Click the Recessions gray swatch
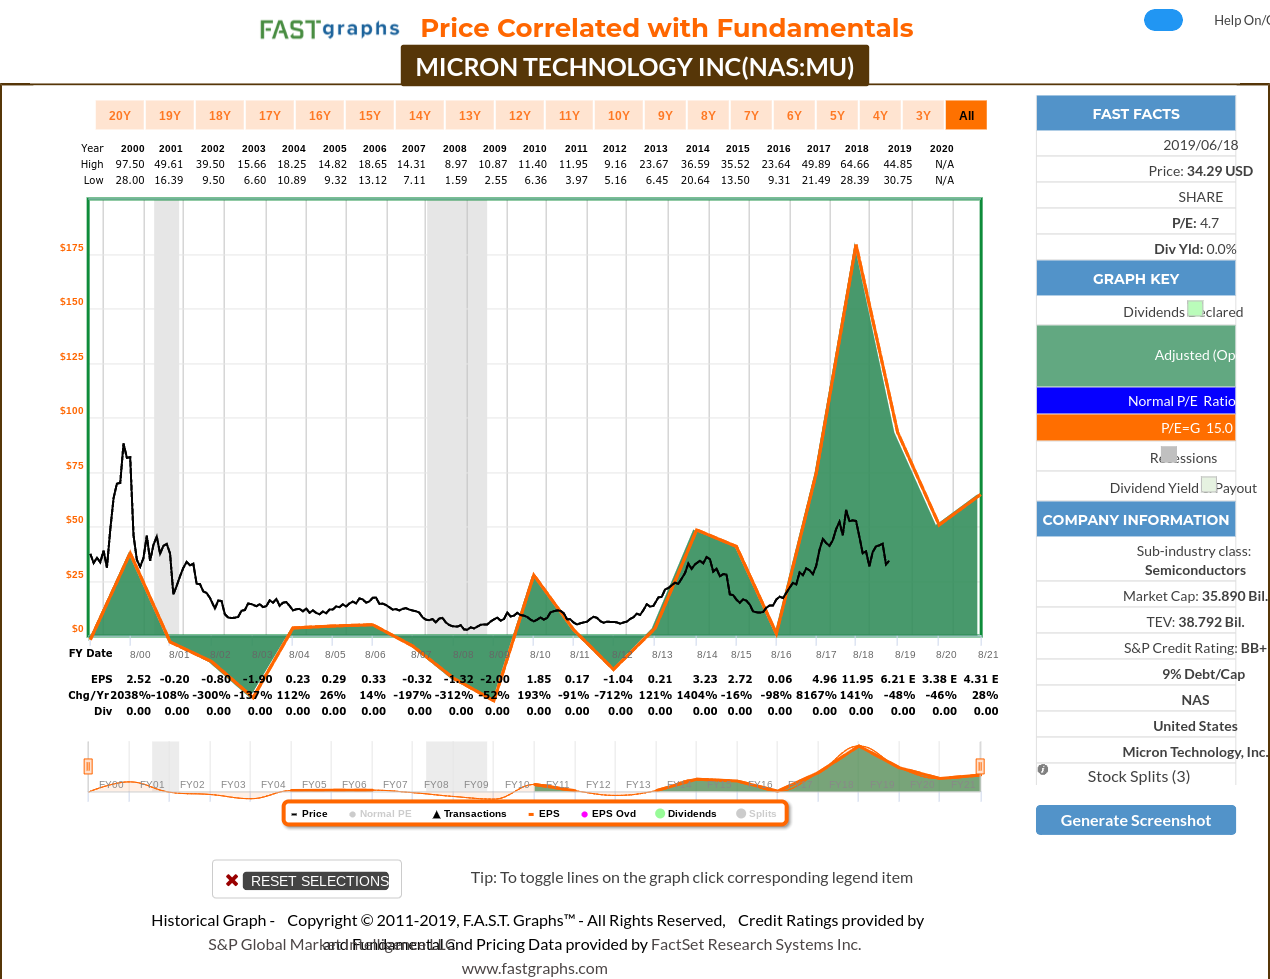 [1169, 454]
